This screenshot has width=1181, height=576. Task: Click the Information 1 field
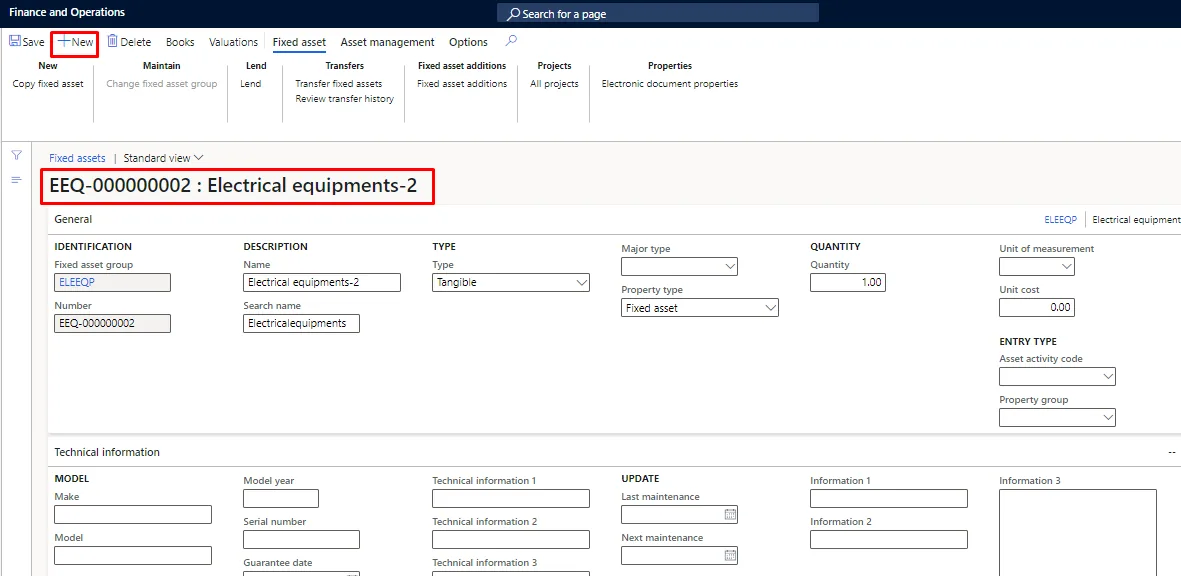pyautogui.click(x=889, y=498)
